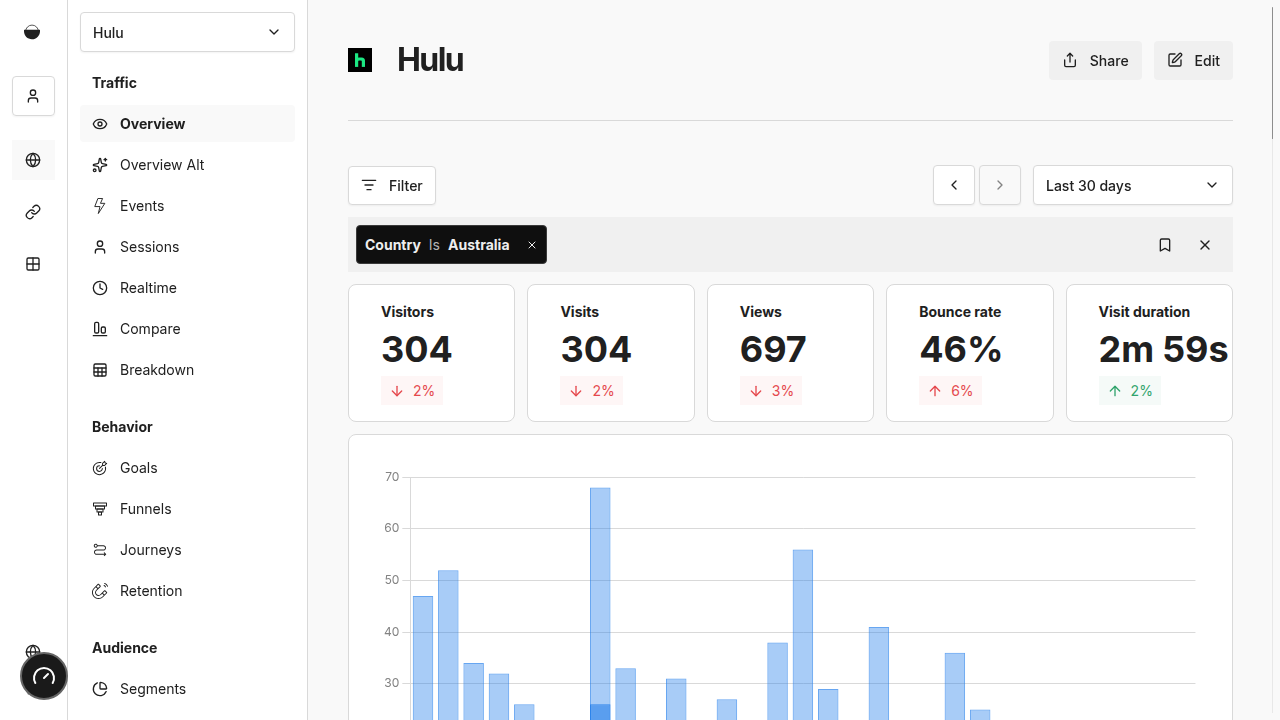Open the Filter button
This screenshot has width=1280, height=720.
click(392, 185)
